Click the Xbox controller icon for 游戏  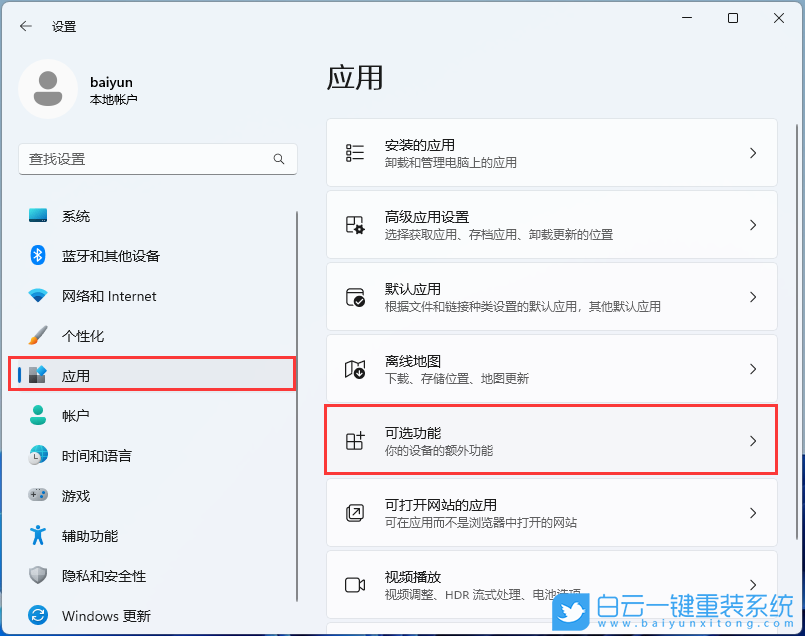(39, 496)
